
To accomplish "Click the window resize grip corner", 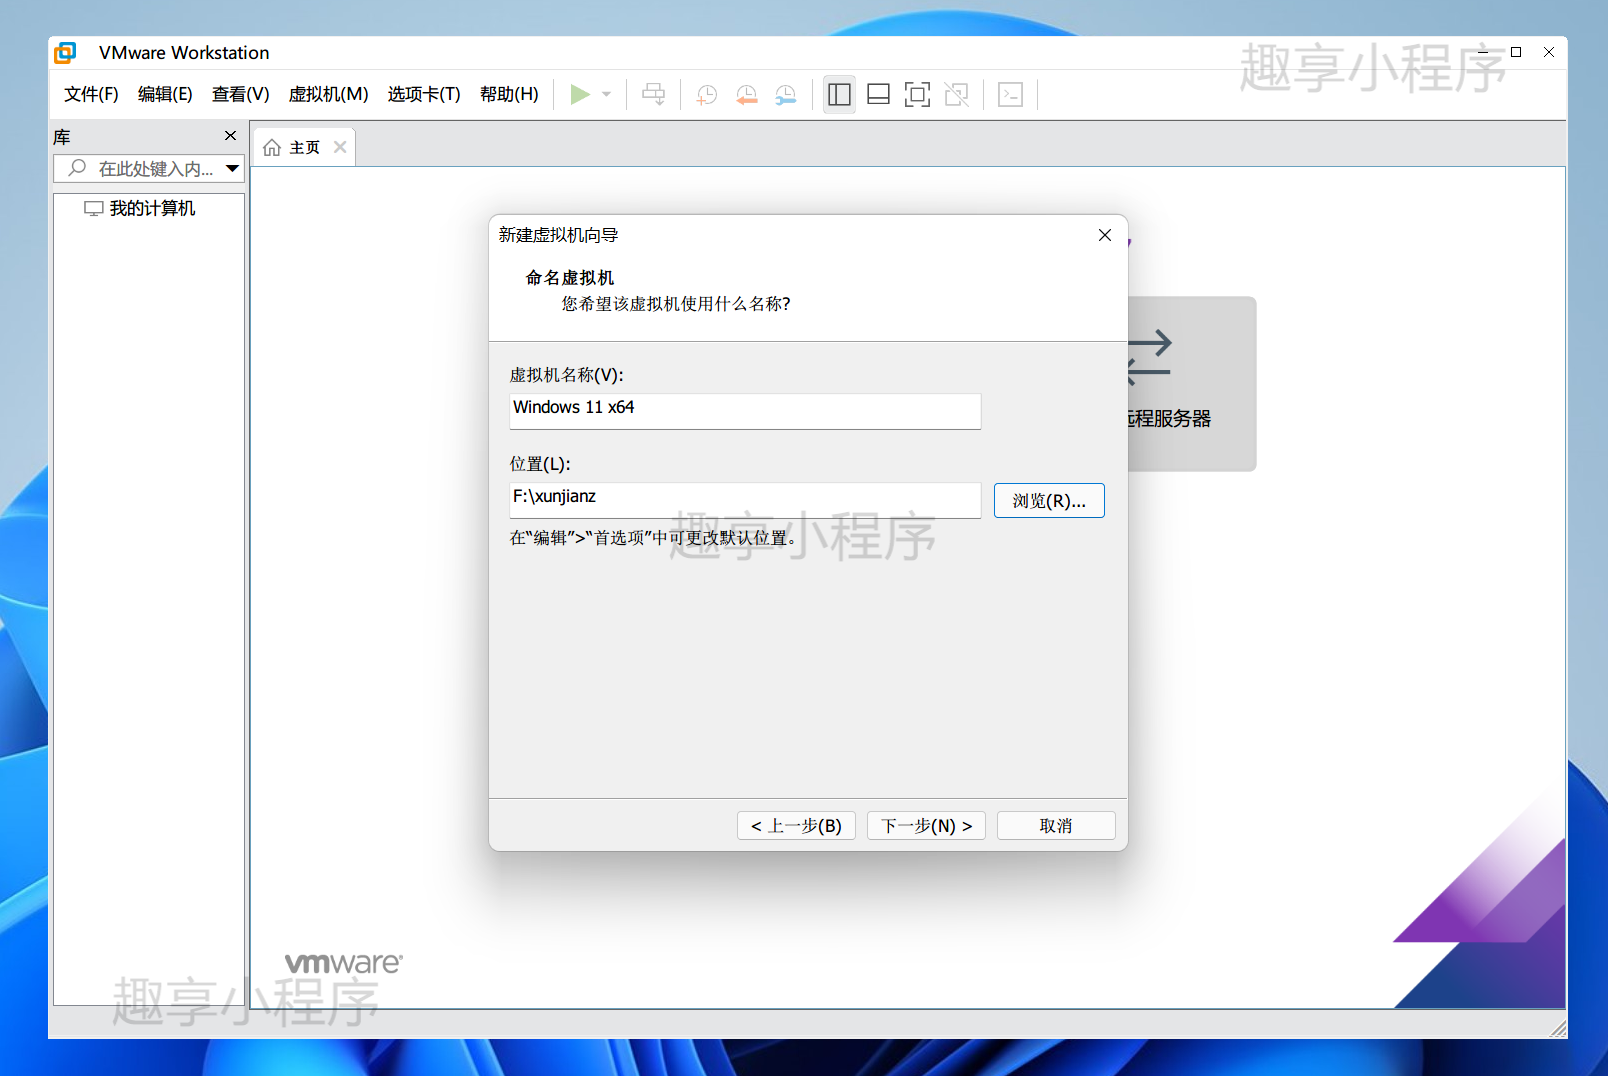I will (x=1558, y=1029).
